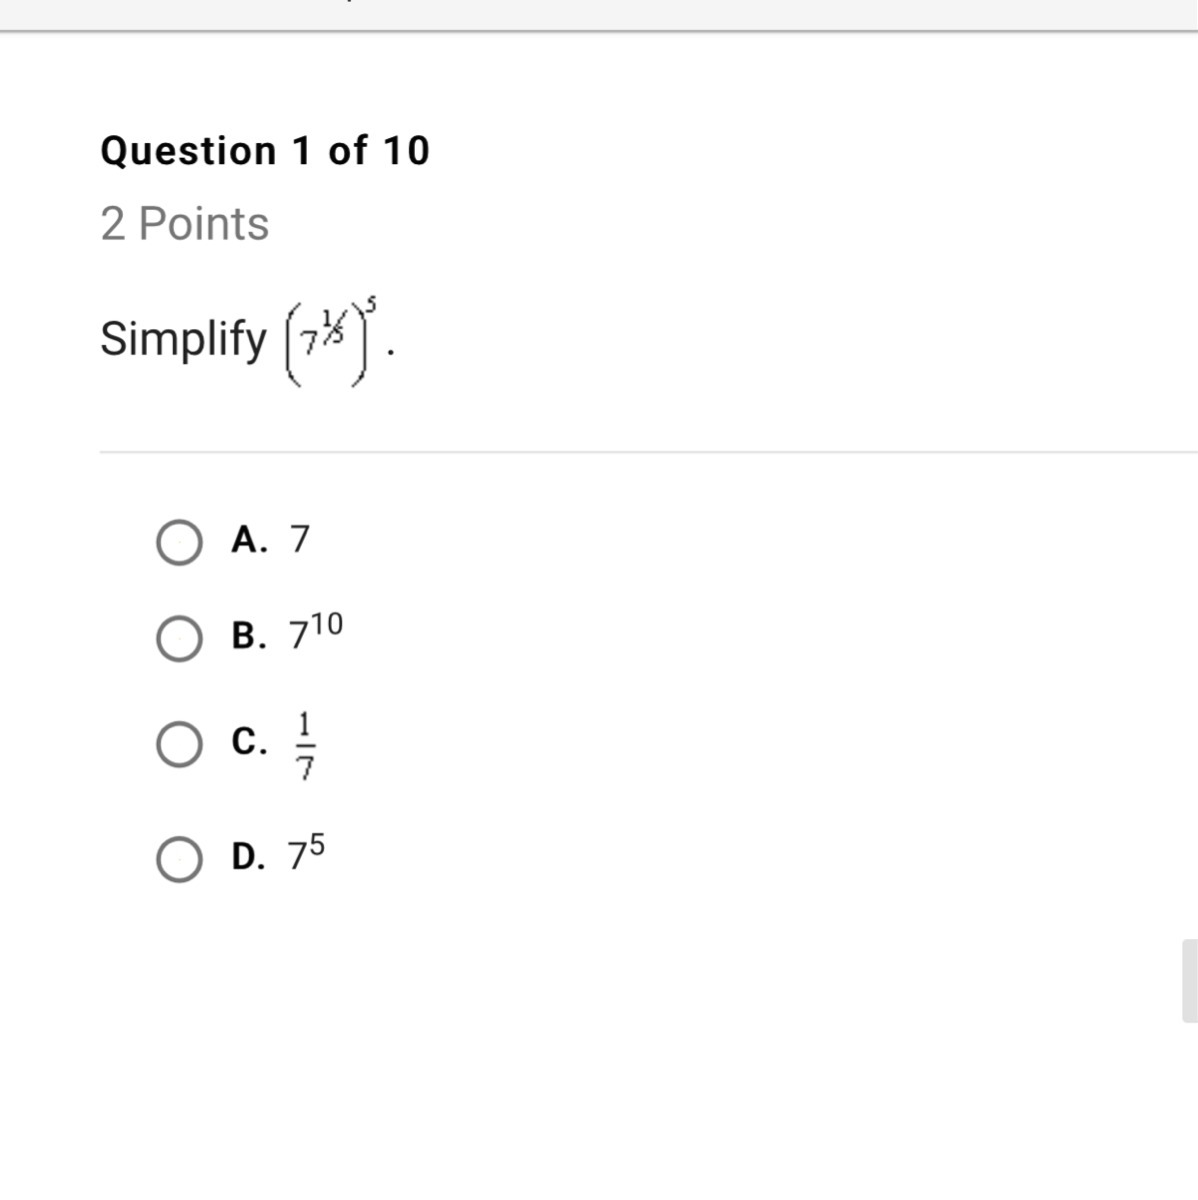Click the bold letter label 'B.'

[249, 636]
